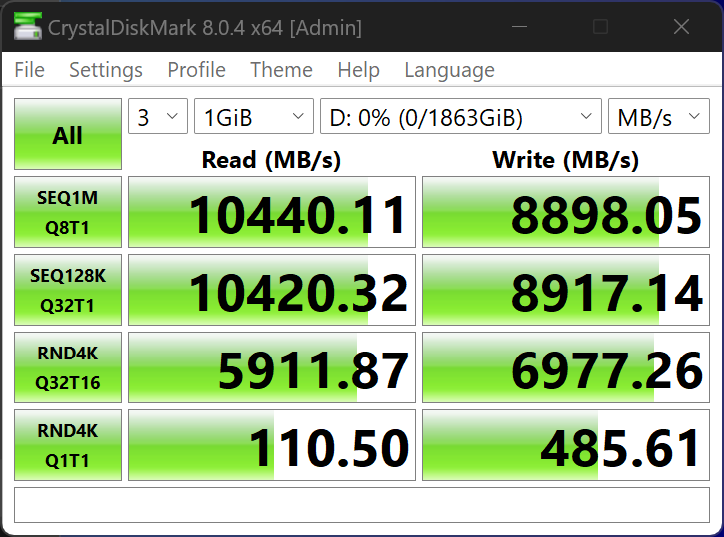Click the SEQ1M write value 8898.05

click(566, 212)
